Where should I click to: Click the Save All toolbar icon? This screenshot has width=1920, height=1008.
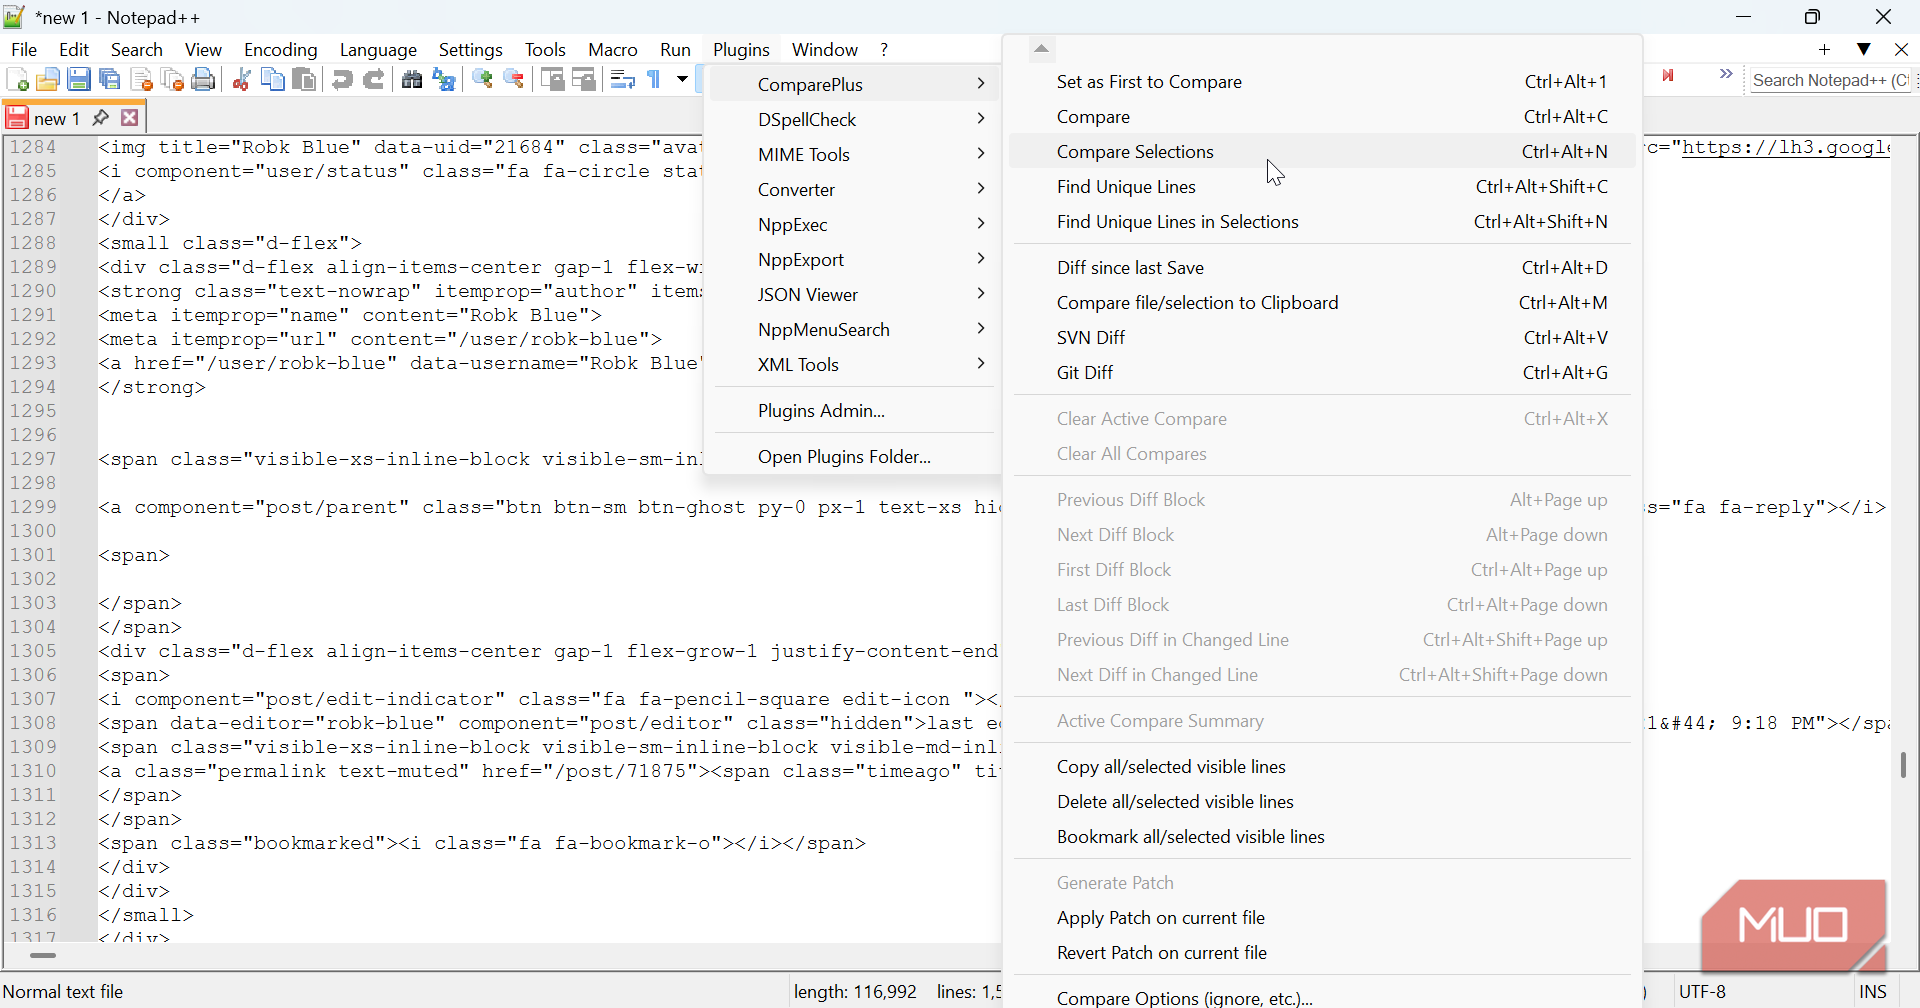111,80
